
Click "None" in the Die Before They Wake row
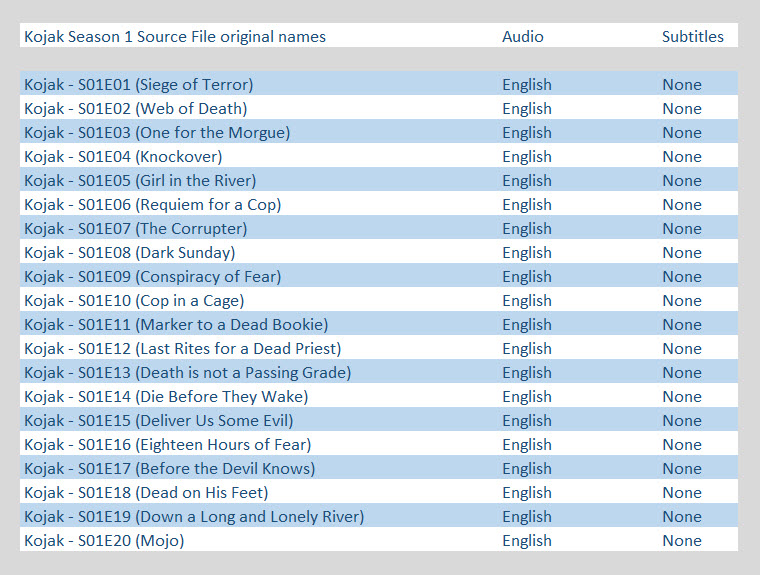[x=682, y=397]
